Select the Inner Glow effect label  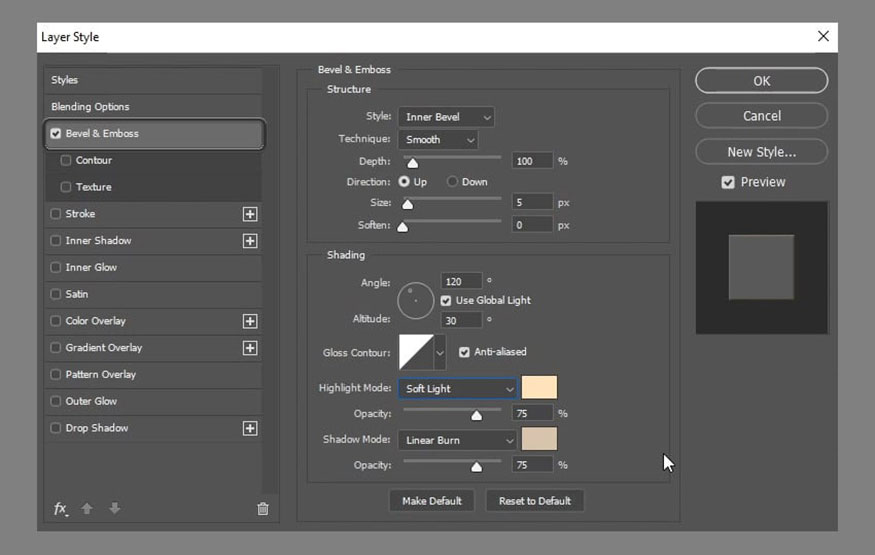pyautogui.click(x=92, y=267)
